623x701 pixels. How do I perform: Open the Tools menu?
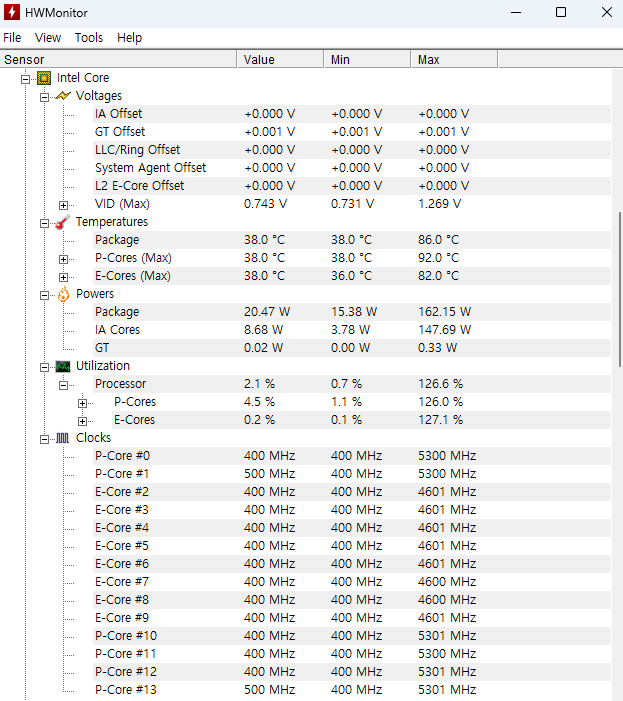coord(88,38)
